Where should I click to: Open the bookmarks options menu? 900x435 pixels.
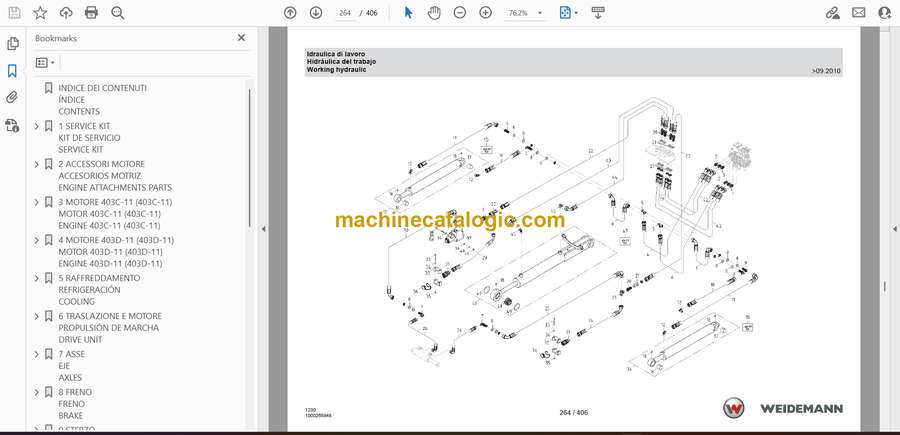(x=45, y=63)
